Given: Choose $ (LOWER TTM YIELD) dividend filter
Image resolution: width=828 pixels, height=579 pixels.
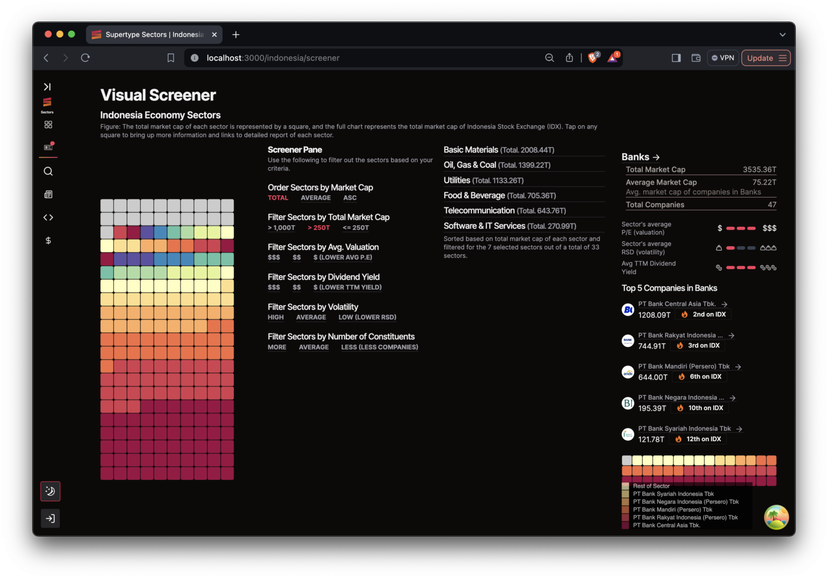Looking at the screenshot, I should point(347,287).
